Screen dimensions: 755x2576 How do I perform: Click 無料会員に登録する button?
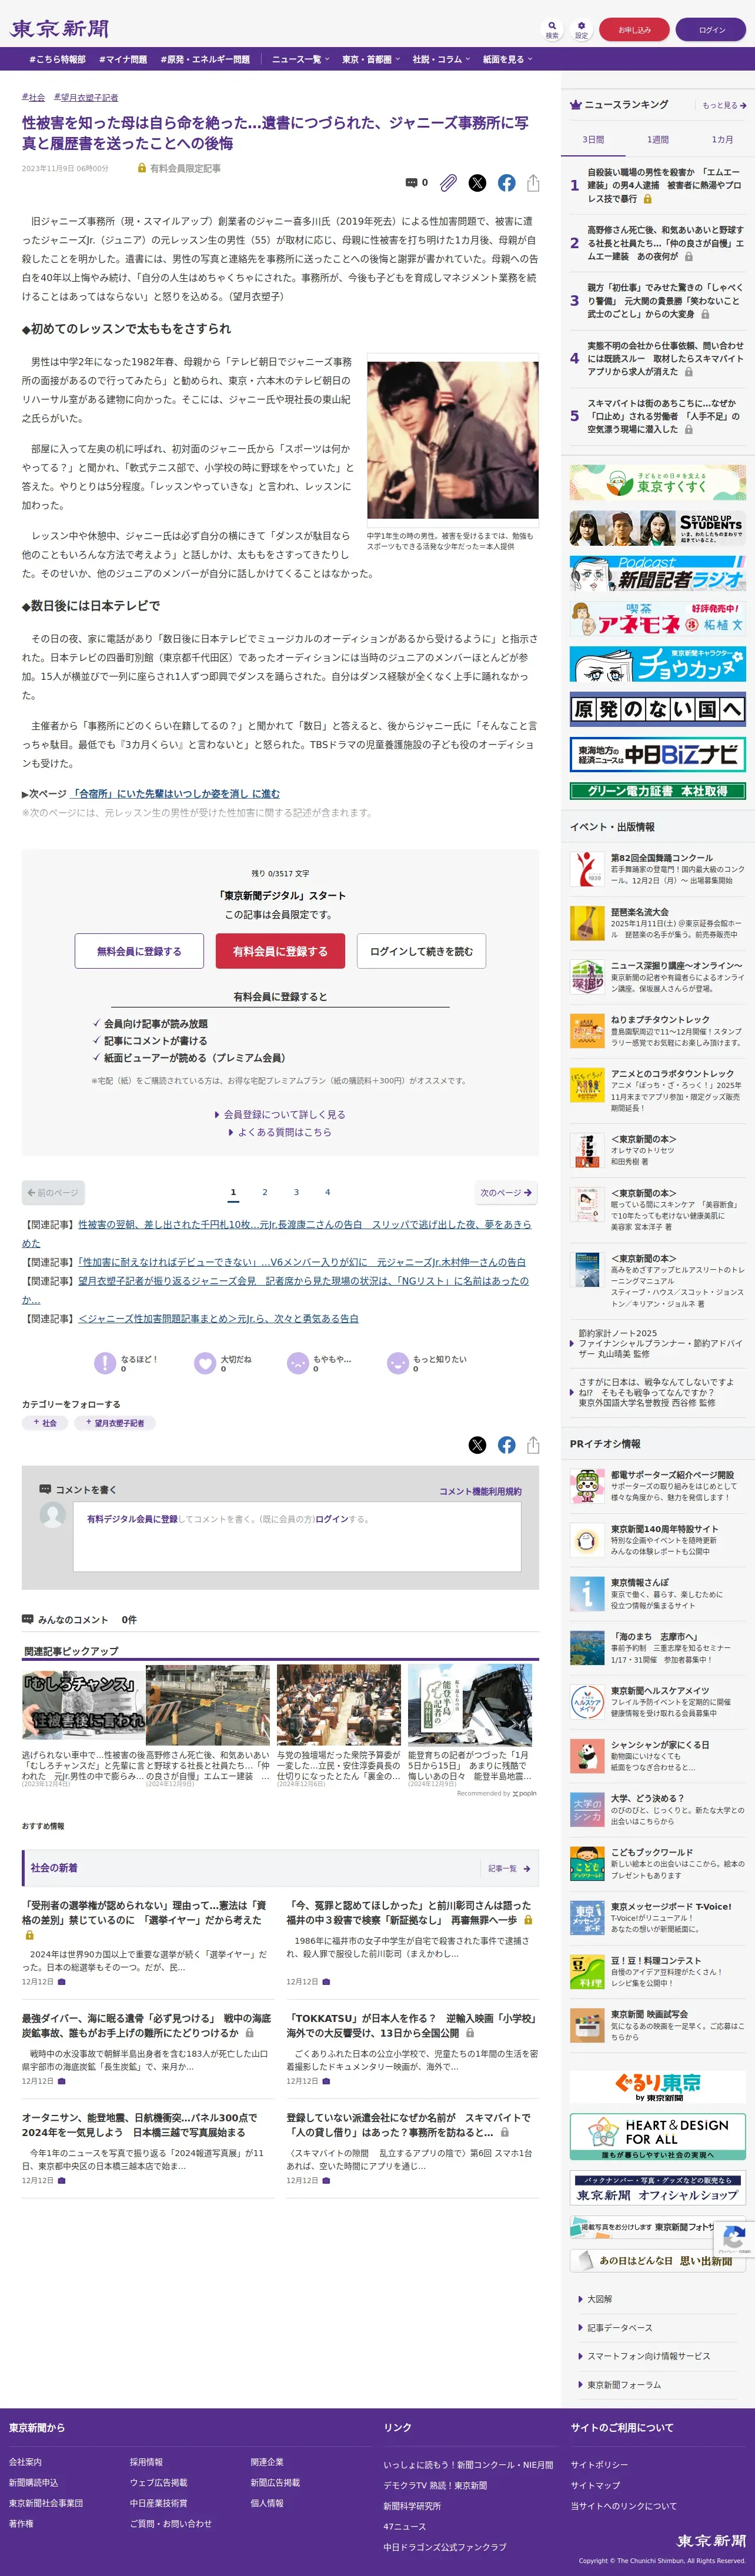tap(139, 951)
